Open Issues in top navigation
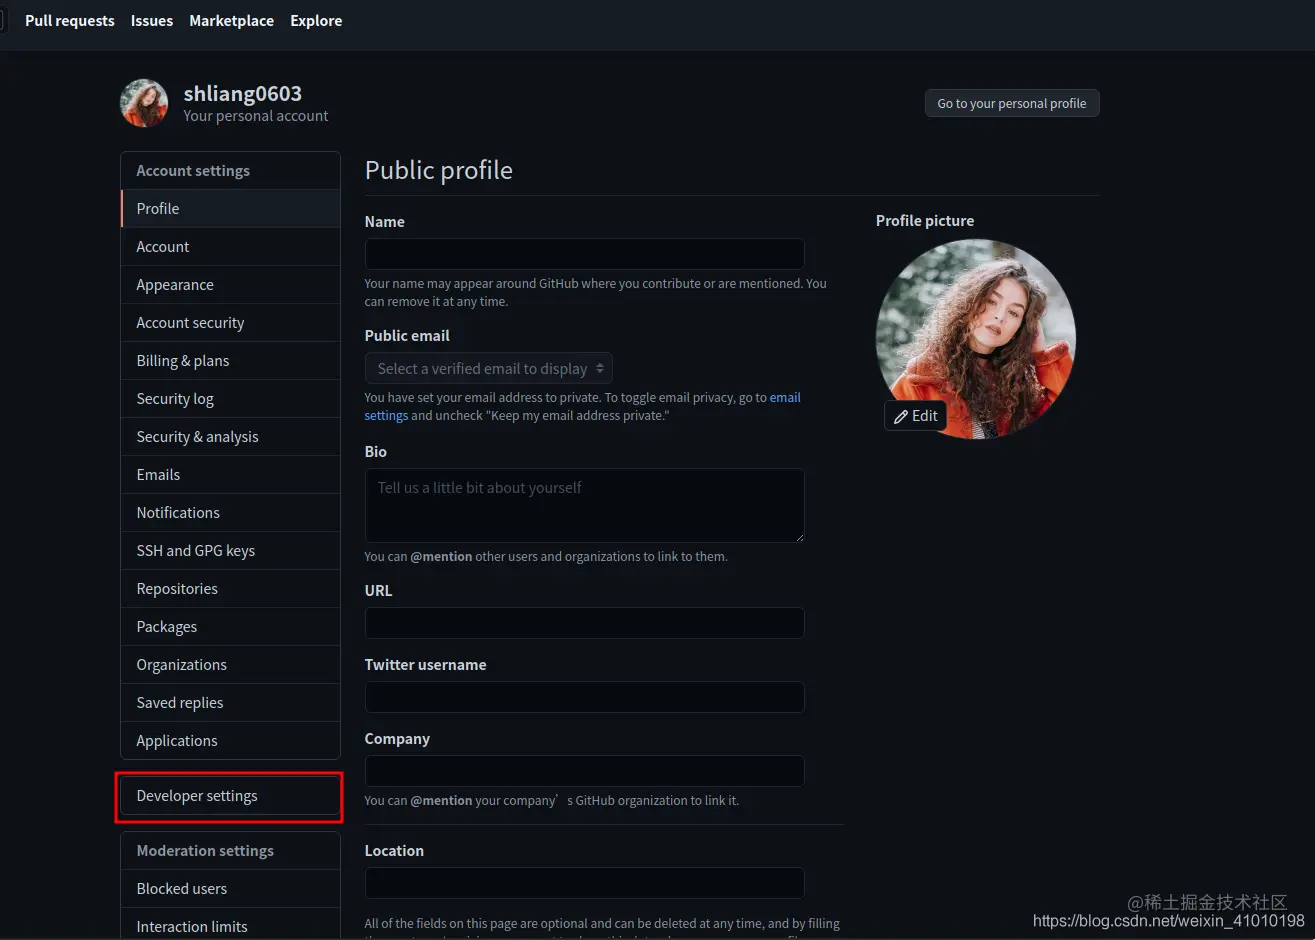1315x940 pixels. [152, 20]
